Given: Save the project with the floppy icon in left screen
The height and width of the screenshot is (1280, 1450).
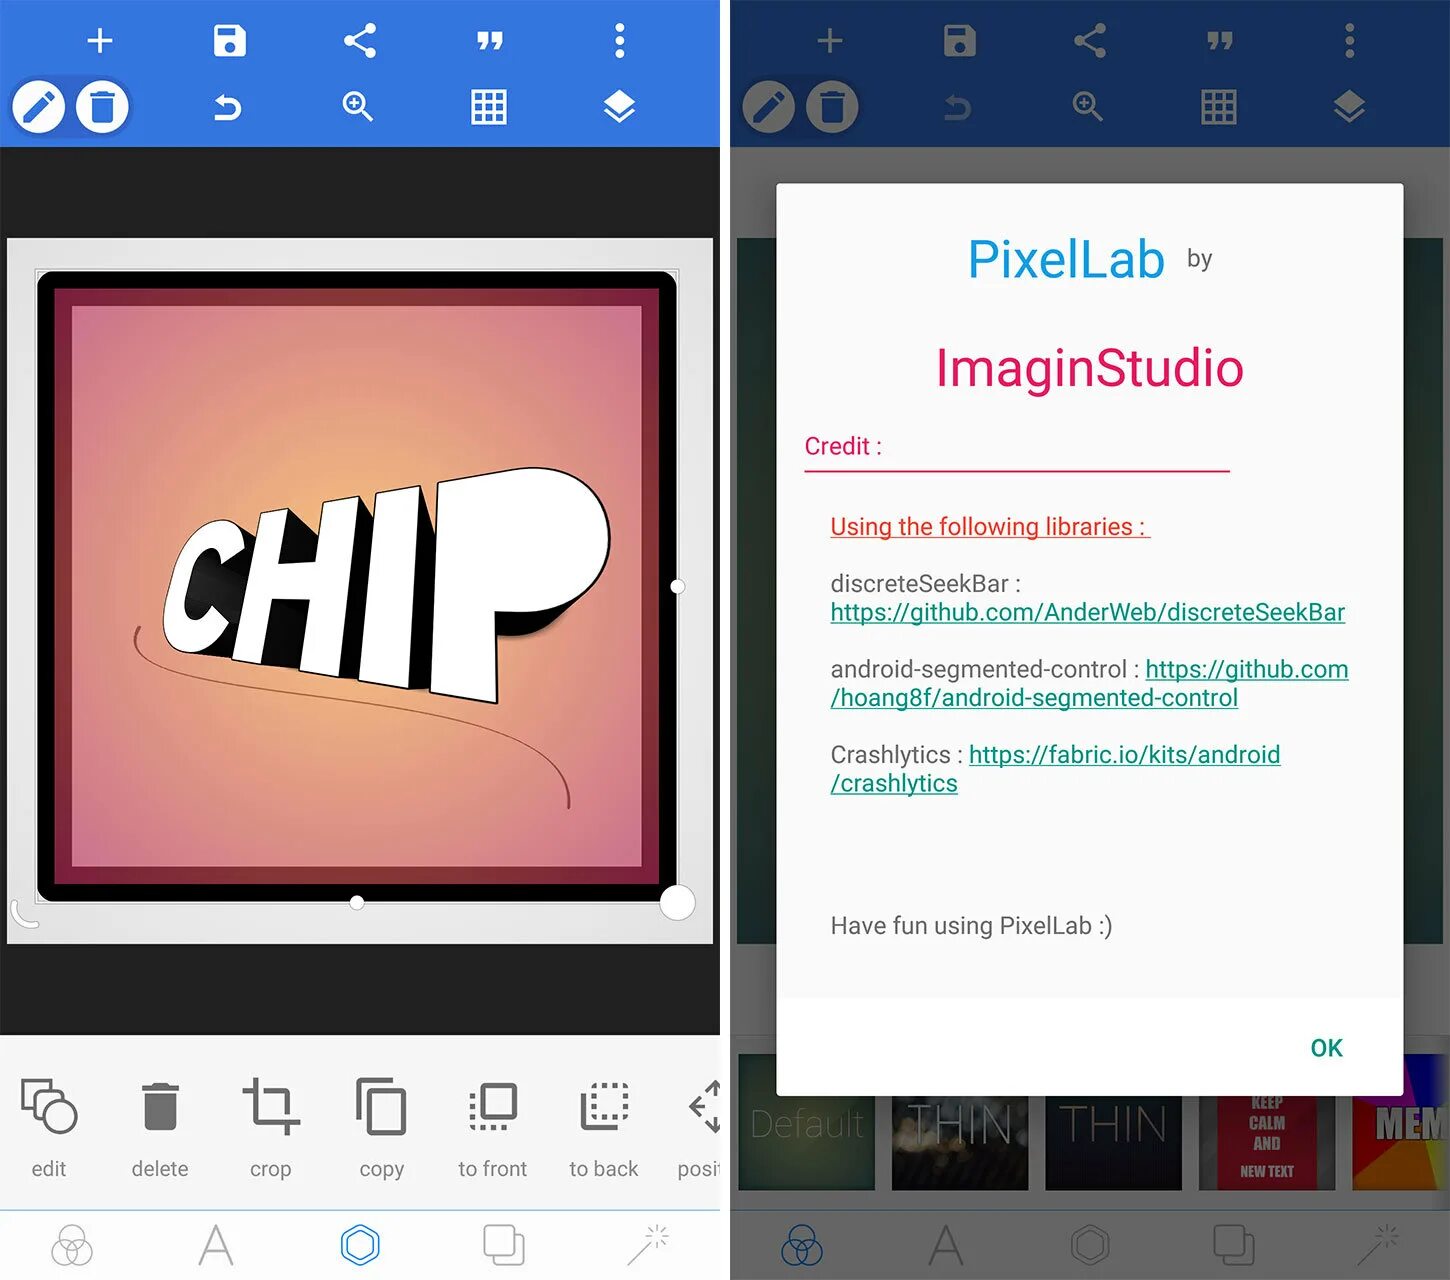Looking at the screenshot, I should [x=229, y=41].
